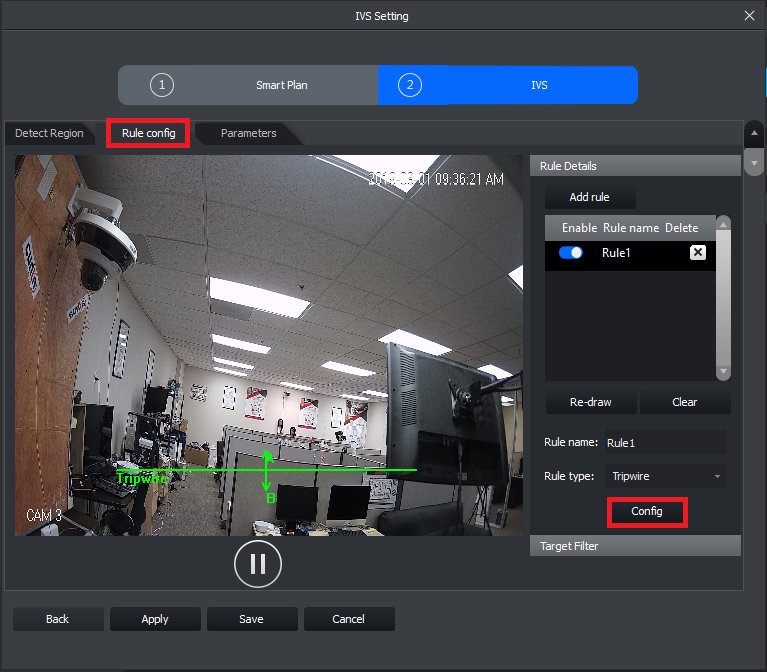Switch to the Detect Region tab
Screen dimensions: 767x672
pos(49,133)
